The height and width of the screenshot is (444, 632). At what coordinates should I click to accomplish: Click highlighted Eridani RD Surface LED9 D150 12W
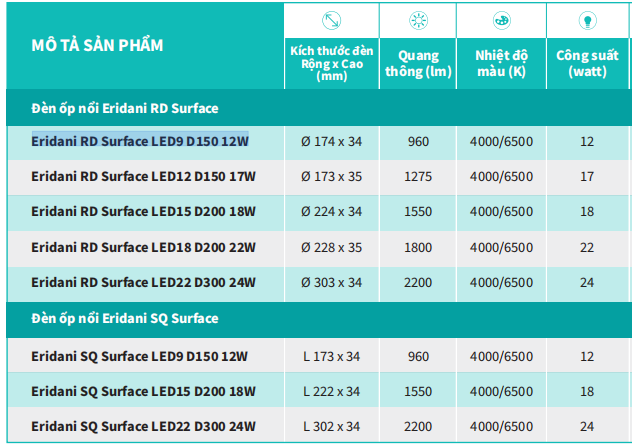click(140, 141)
